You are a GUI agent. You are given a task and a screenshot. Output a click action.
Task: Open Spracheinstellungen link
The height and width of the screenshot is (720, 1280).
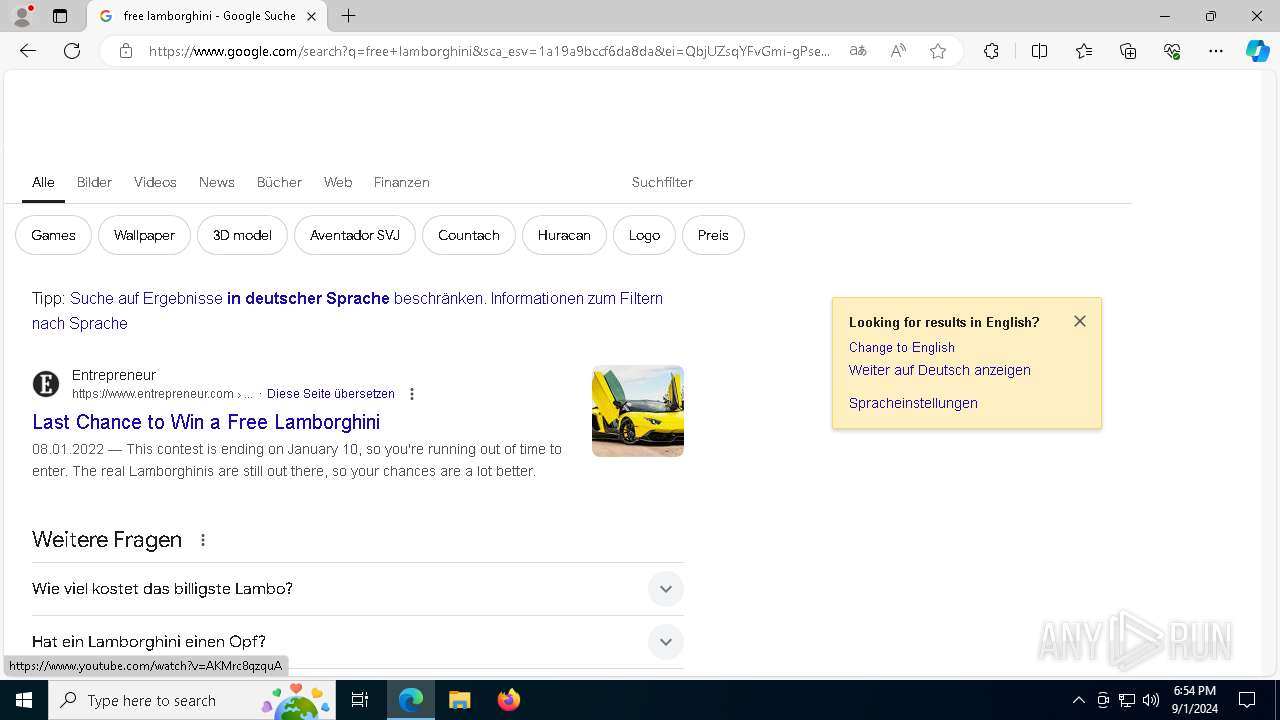coord(913,403)
